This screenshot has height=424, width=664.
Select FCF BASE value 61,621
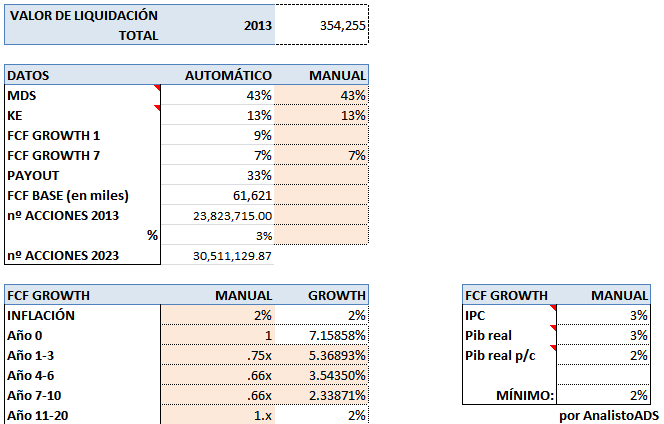pyautogui.click(x=218, y=195)
